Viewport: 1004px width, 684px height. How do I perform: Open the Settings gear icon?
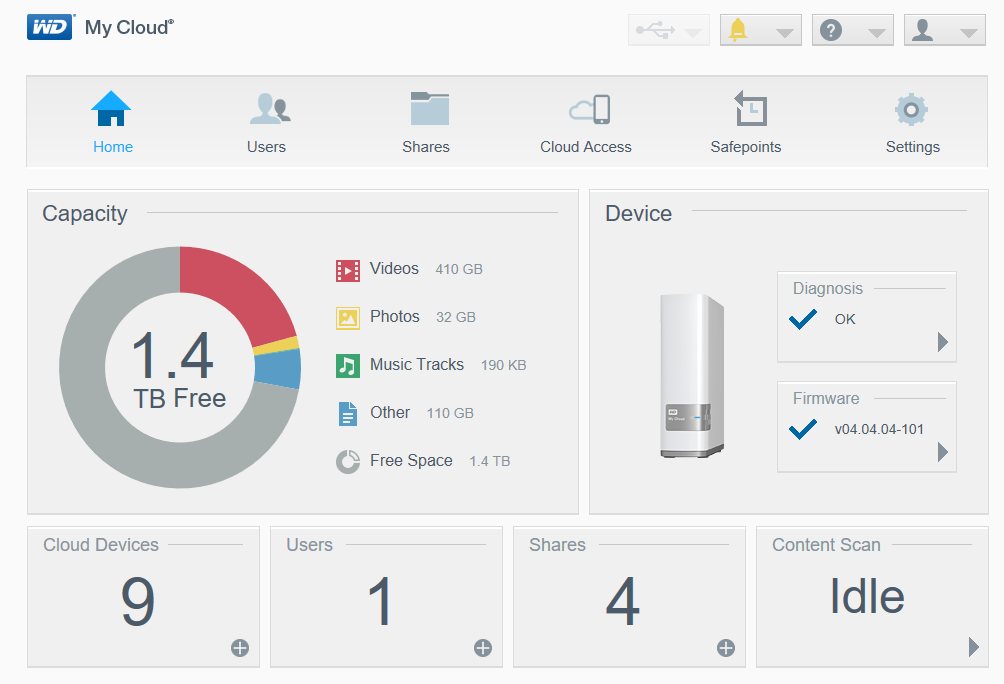coord(911,109)
